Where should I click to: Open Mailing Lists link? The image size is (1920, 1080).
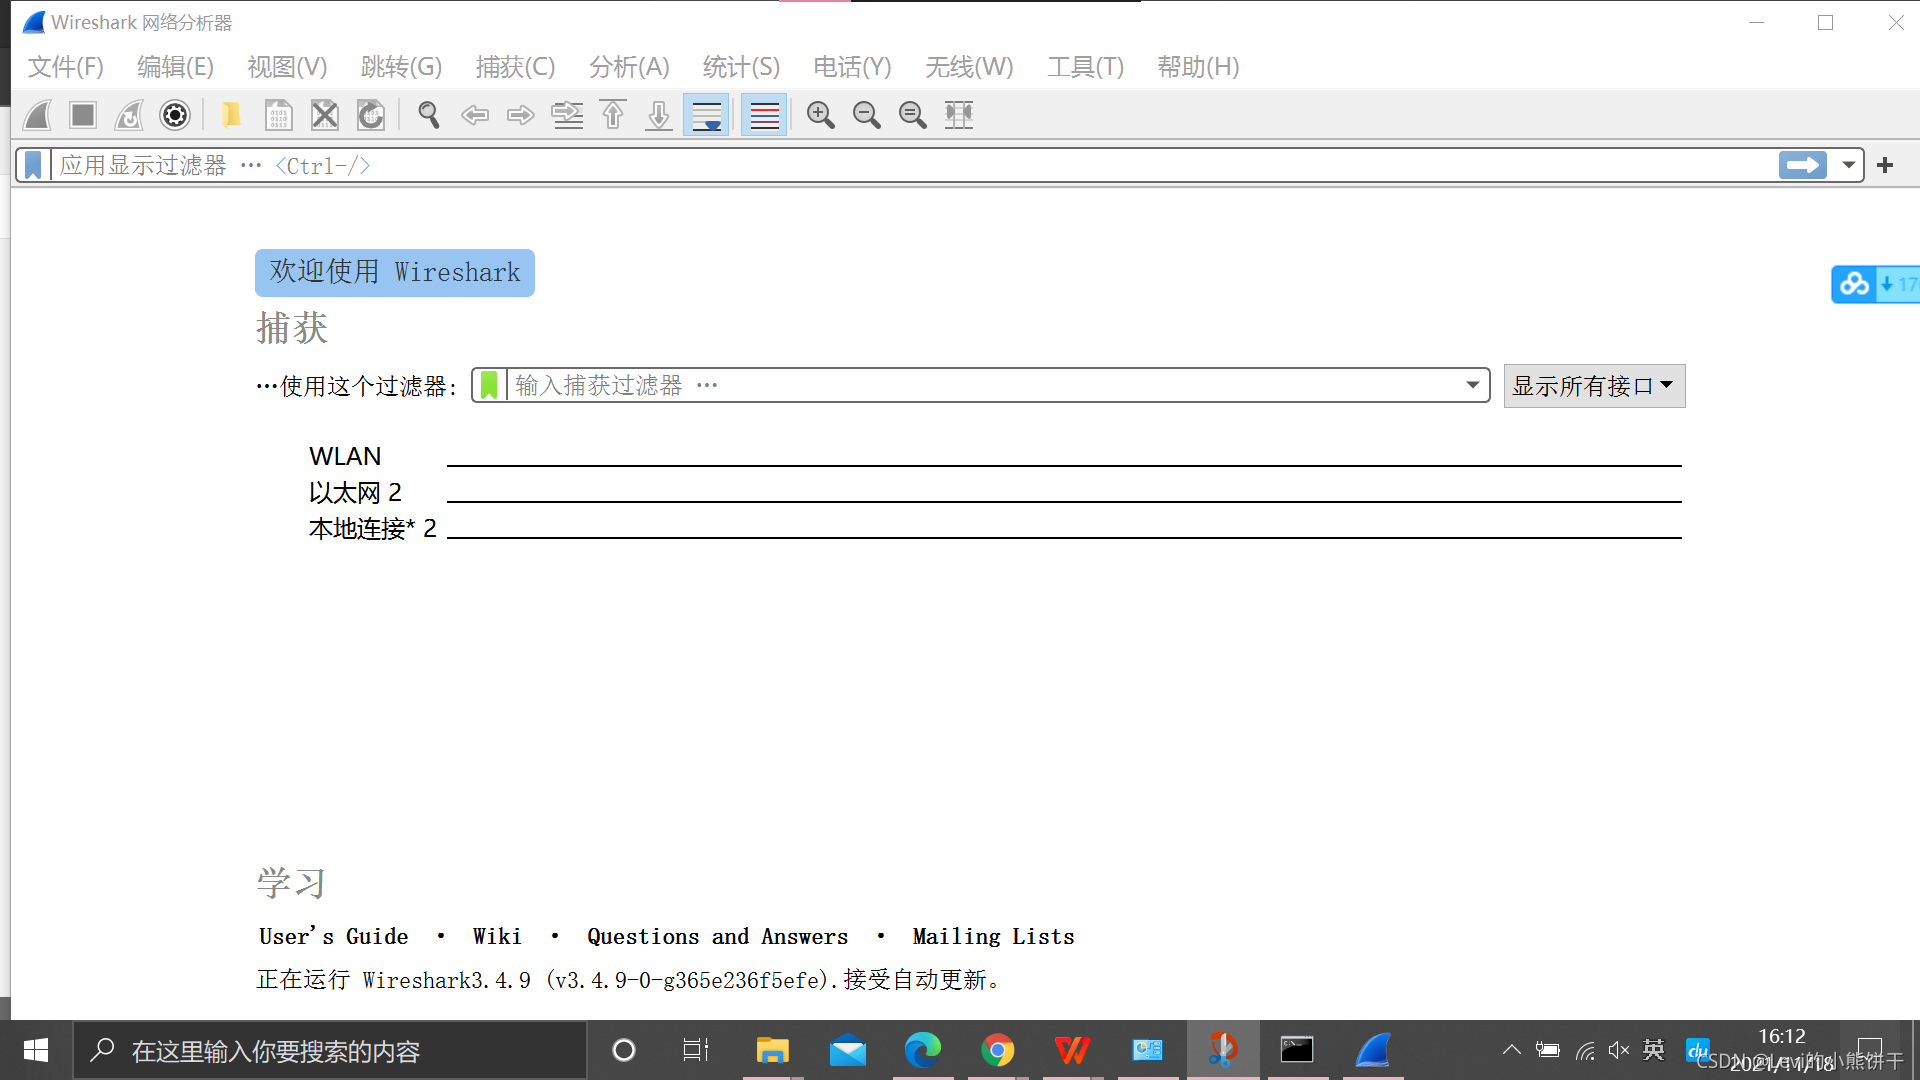[993, 937]
